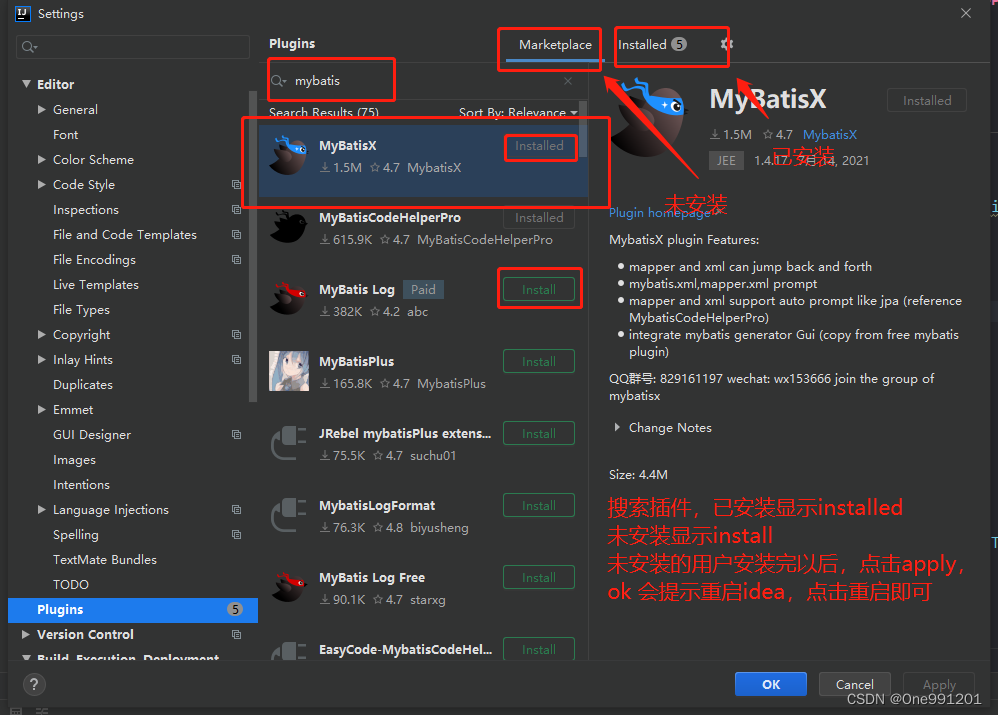Image resolution: width=998 pixels, height=715 pixels.
Task: Expand the Inlay Hints node
Action: (x=41, y=360)
